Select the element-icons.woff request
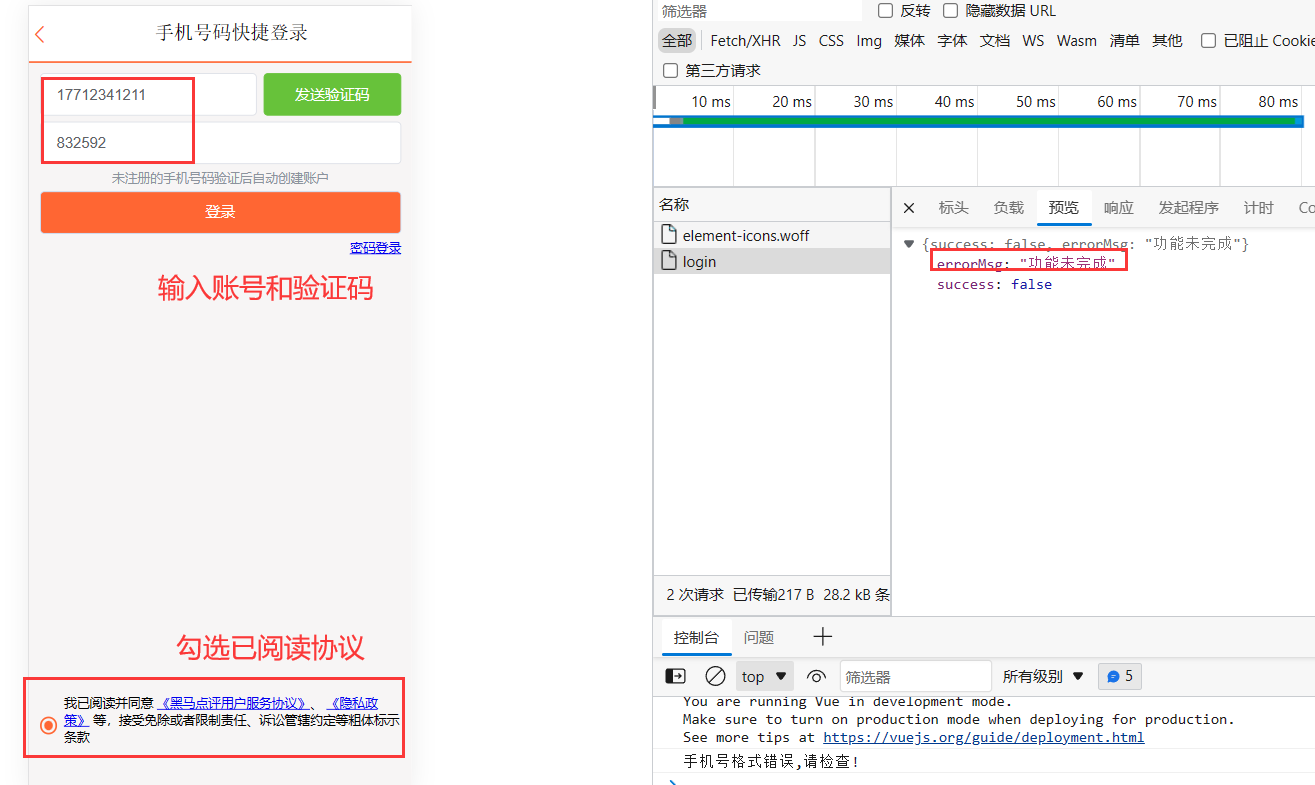Image resolution: width=1315 pixels, height=785 pixels. pos(772,235)
